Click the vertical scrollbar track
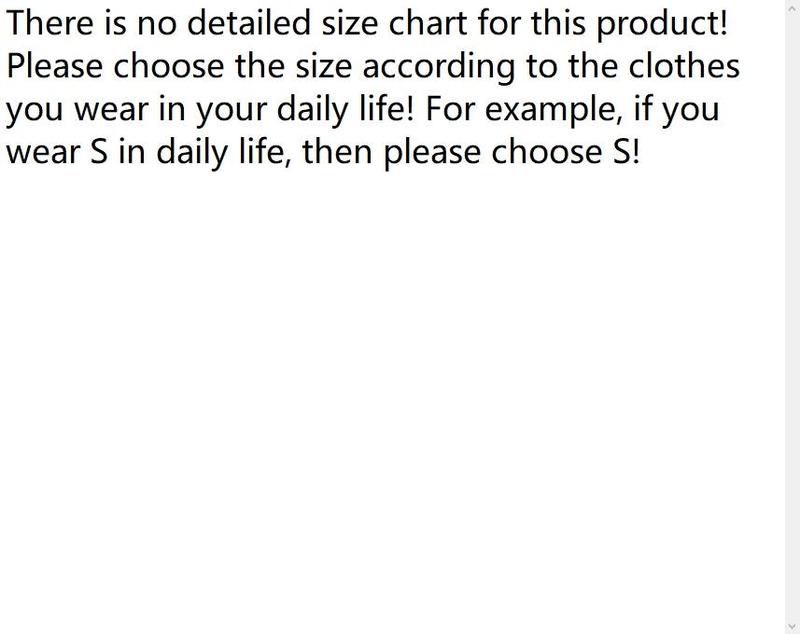Screen dimensions: 800x634 (792, 317)
